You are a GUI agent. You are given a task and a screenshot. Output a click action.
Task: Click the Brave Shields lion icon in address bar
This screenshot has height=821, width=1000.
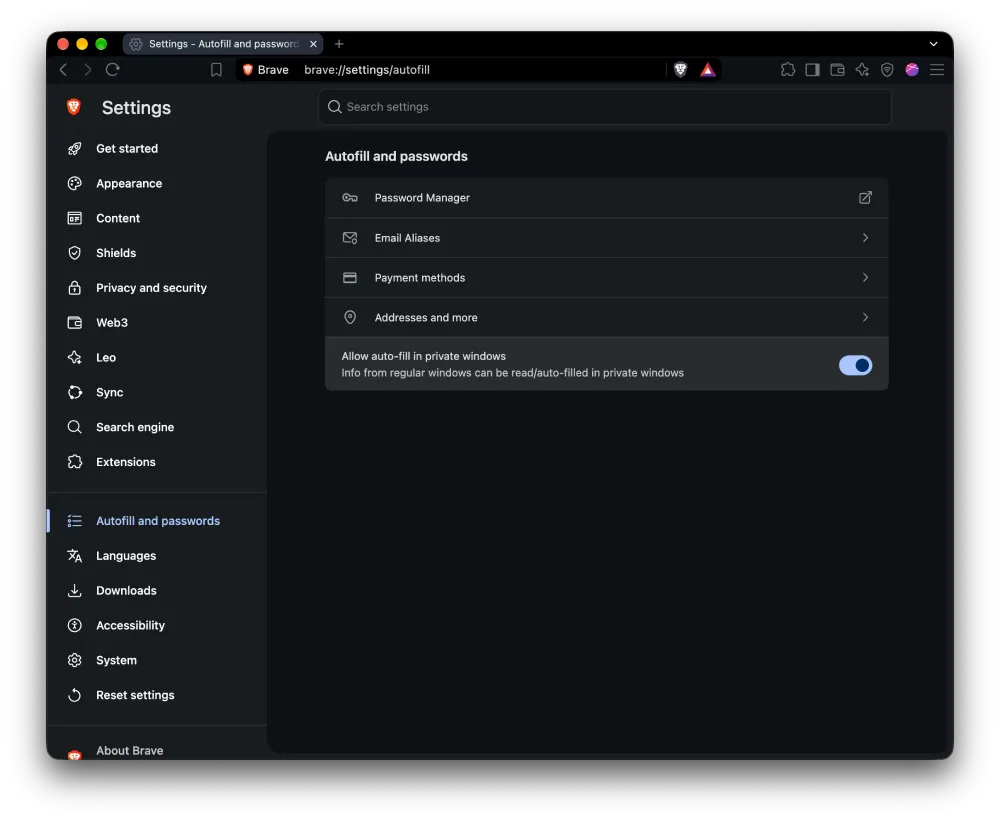(x=680, y=70)
